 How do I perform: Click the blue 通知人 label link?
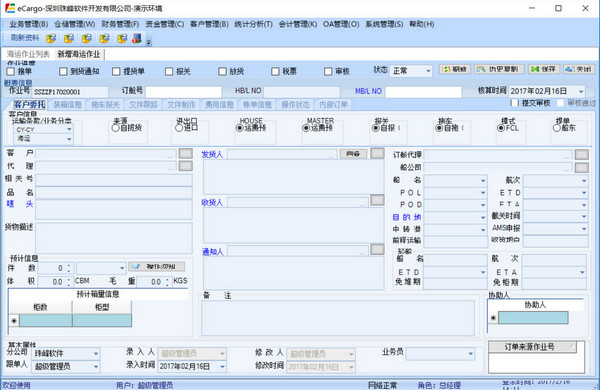coord(212,252)
